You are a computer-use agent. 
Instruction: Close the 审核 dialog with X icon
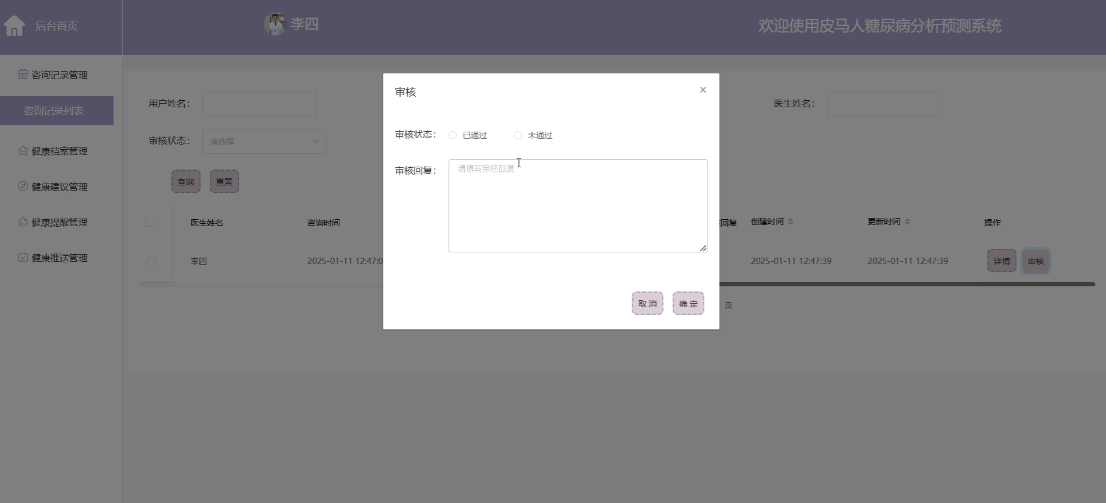[x=702, y=90]
